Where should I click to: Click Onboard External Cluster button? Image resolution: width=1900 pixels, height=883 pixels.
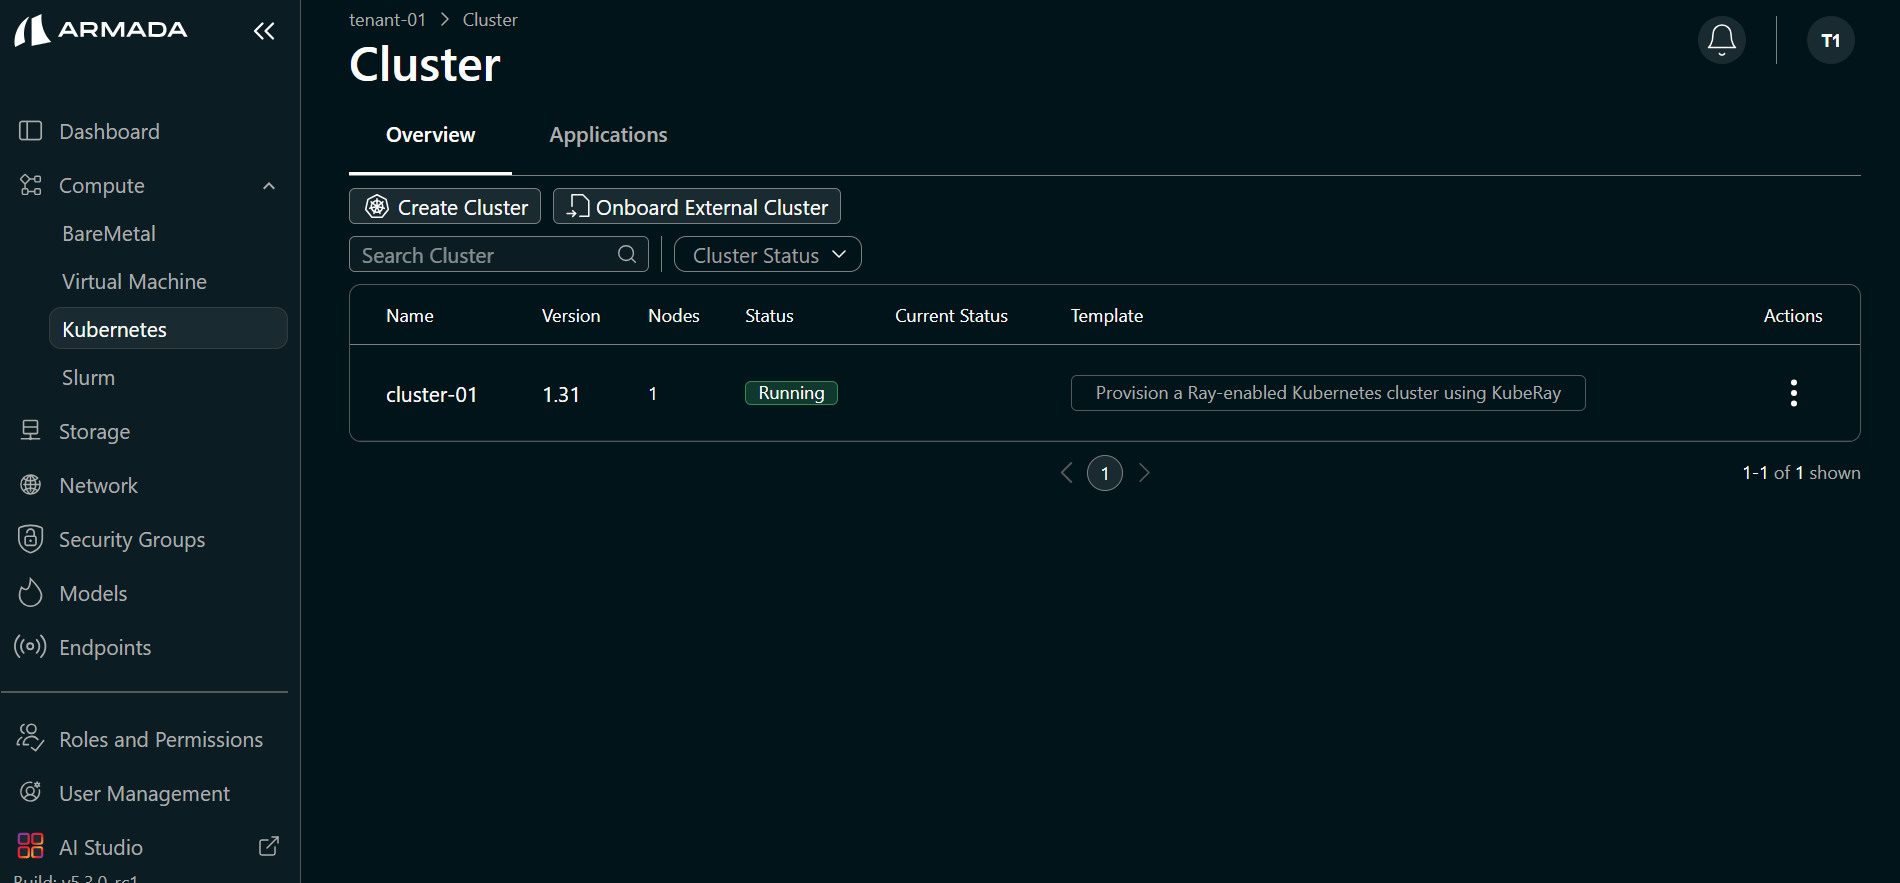pos(697,206)
